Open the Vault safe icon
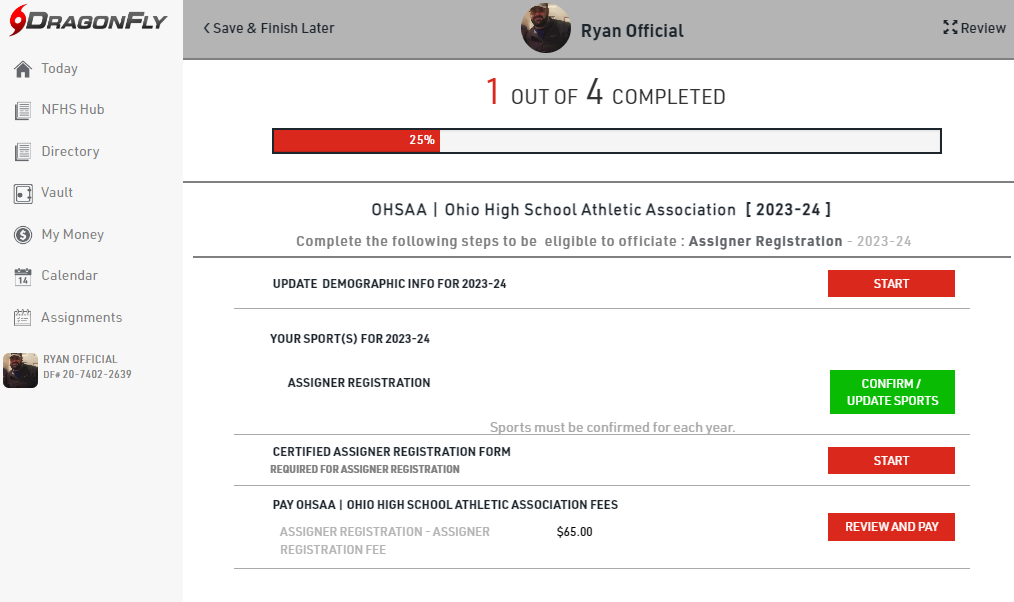This screenshot has width=1014, height=602. (23, 193)
